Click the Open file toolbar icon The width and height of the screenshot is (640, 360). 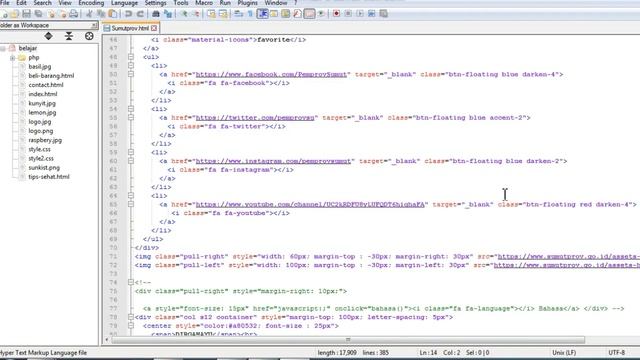(15, 14)
